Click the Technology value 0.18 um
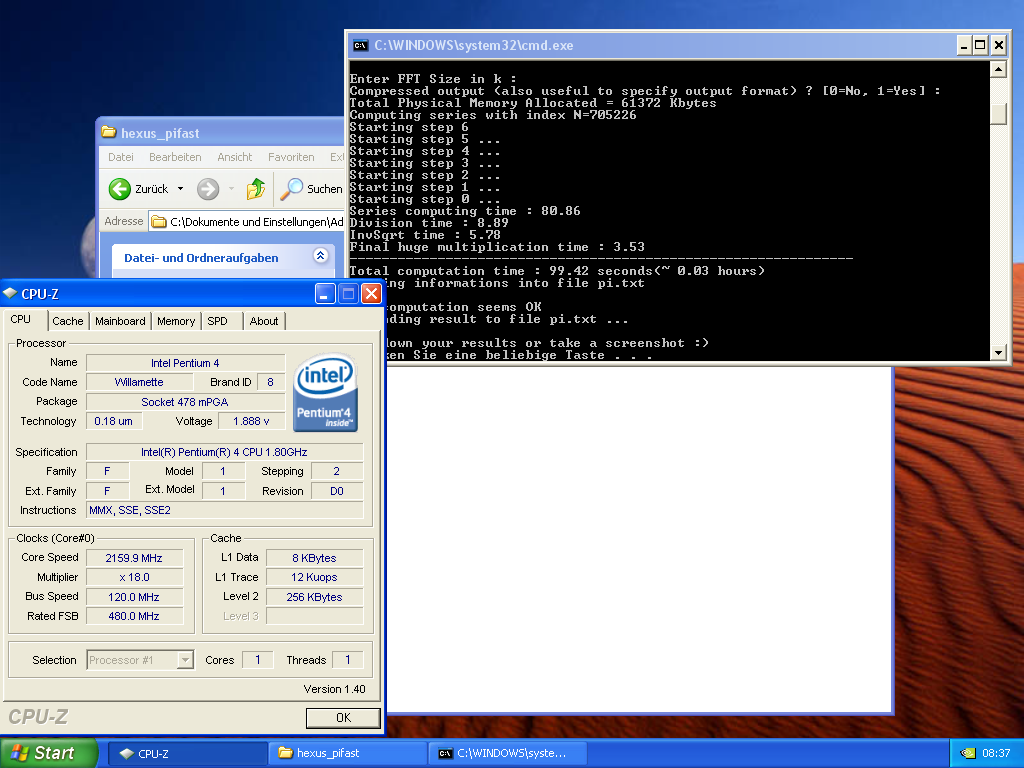Viewport: 1024px width, 768px height. [114, 421]
